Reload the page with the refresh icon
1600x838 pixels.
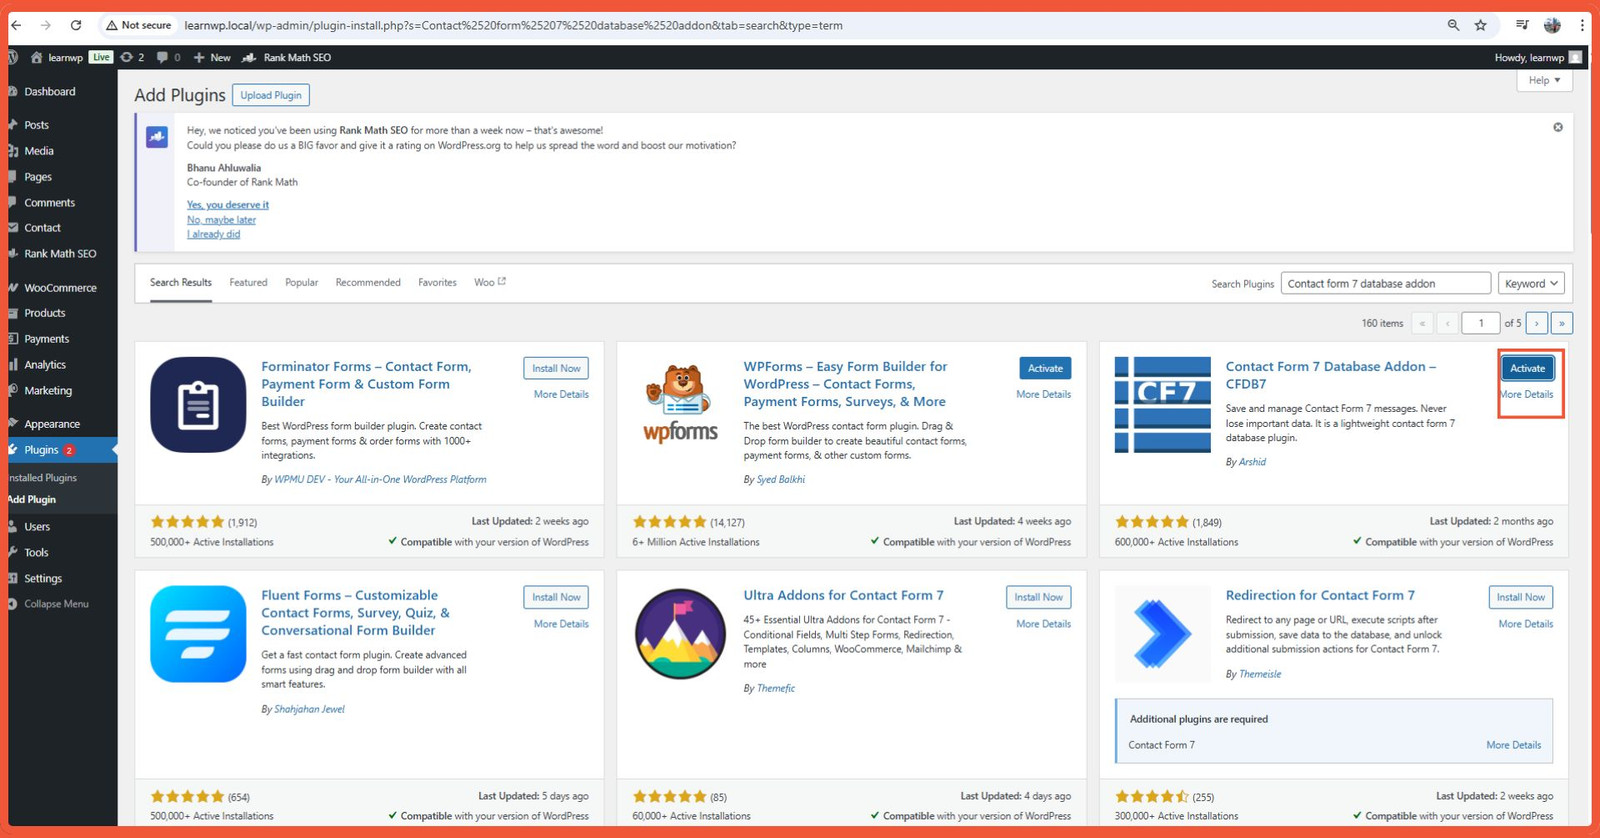(x=76, y=25)
